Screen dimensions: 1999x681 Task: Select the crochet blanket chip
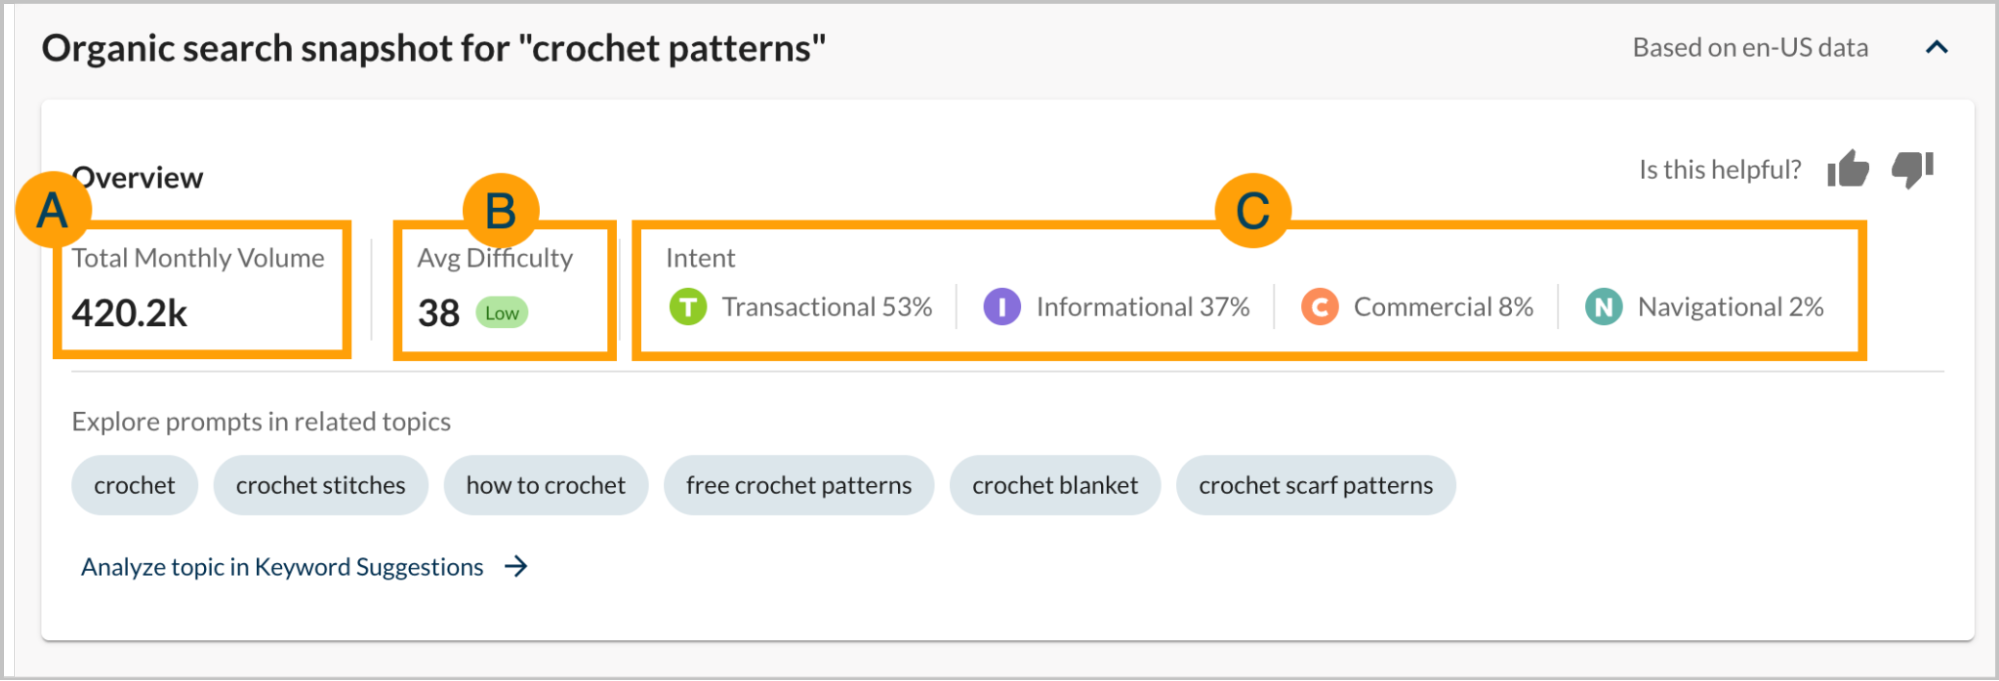tap(1055, 485)
